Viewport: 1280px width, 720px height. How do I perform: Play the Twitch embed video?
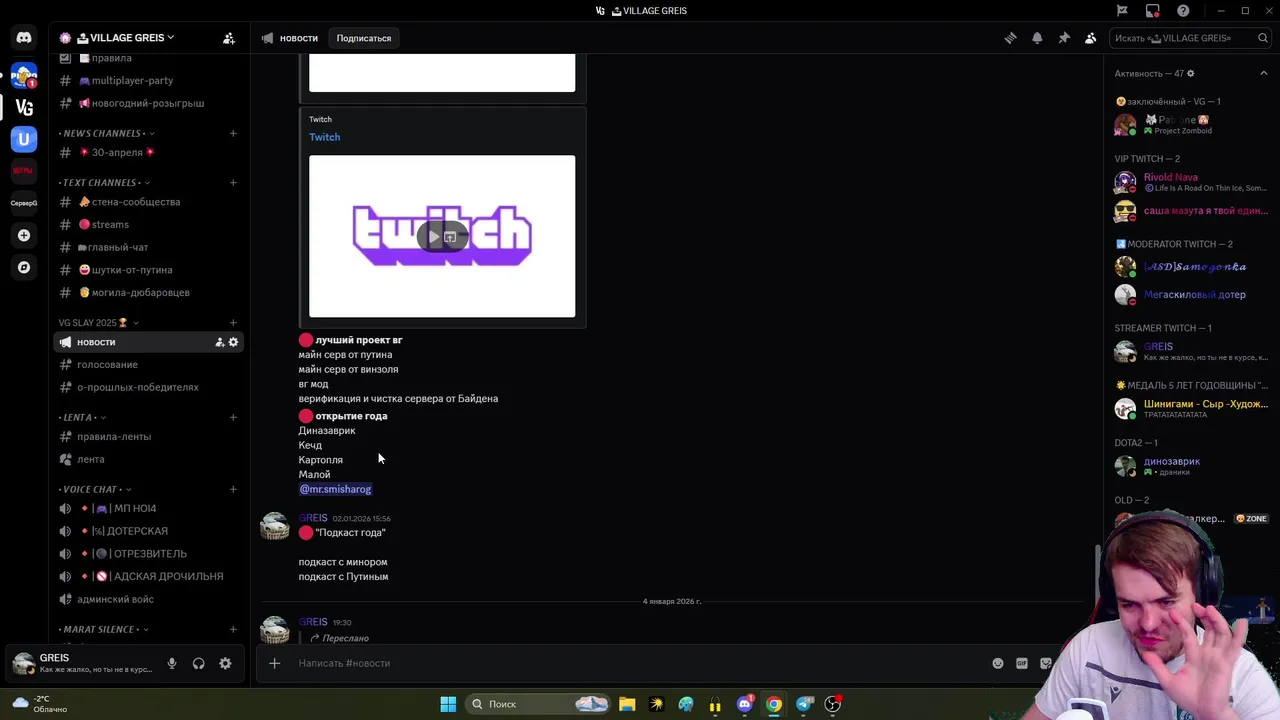coord(433,237)
